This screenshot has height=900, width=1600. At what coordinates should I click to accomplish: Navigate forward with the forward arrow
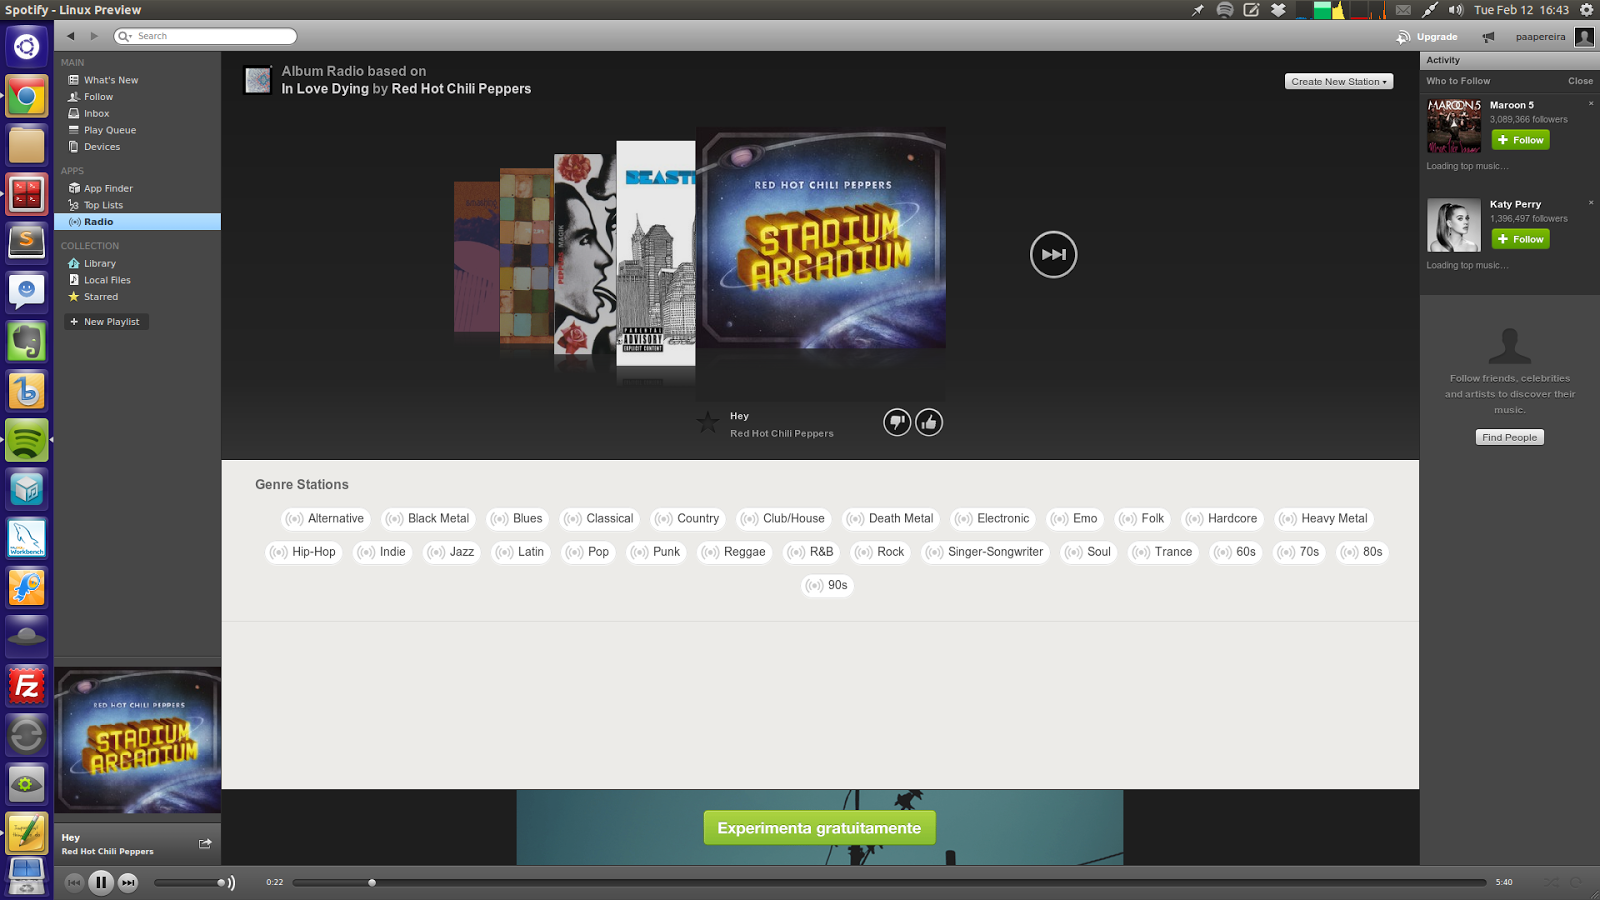(95, 36)
